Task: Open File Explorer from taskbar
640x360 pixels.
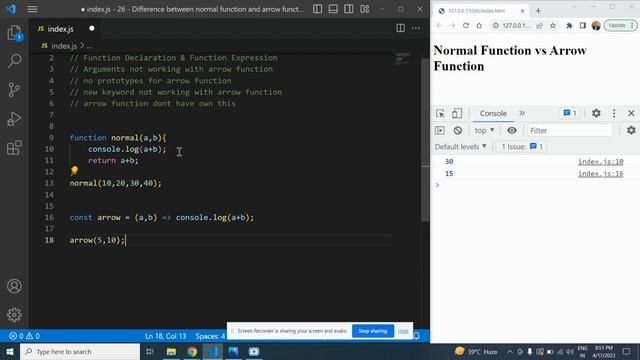Action: coord(171,351)
